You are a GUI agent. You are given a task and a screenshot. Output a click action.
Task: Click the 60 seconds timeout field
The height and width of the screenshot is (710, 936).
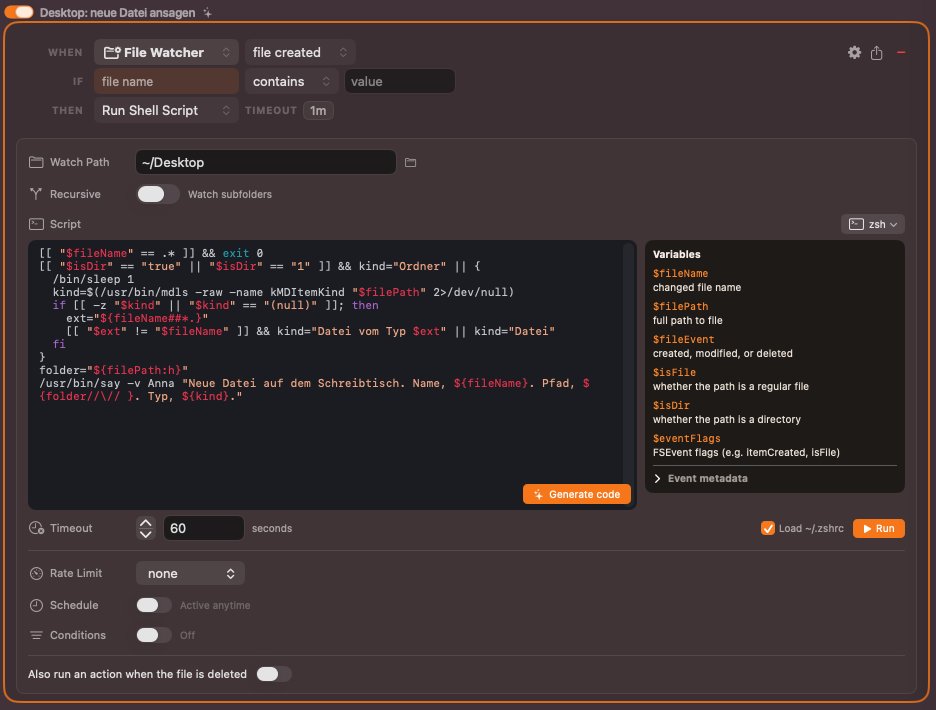pos(203,528)
